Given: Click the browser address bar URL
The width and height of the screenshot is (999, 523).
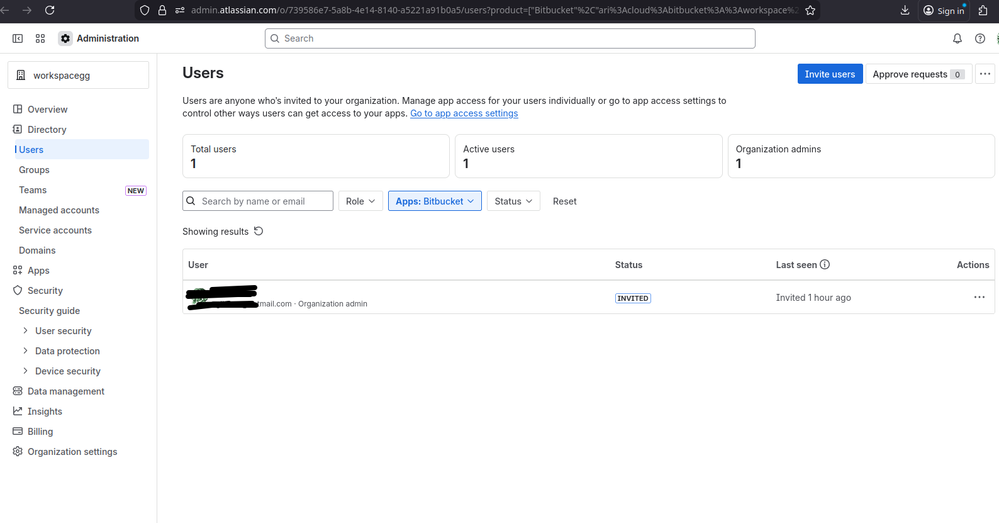Looking at the screenshot, I should pyautogui.click(x=494, y=10).
